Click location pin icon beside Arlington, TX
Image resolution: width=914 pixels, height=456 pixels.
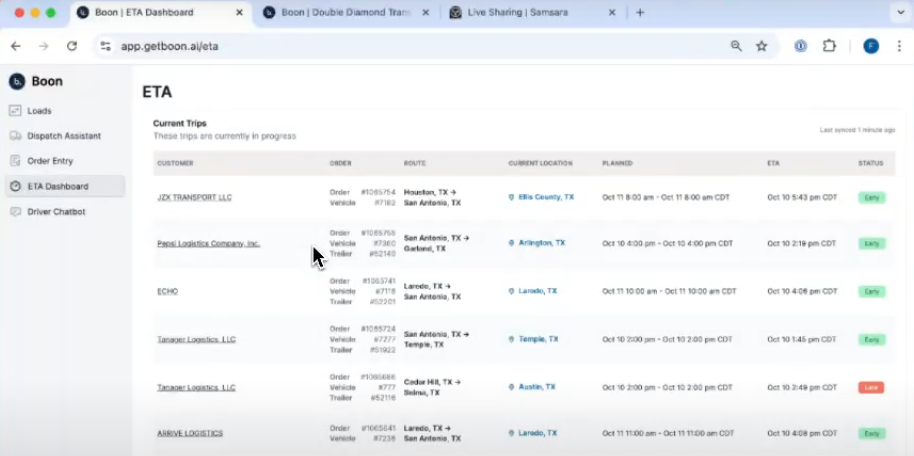(511, 243)
